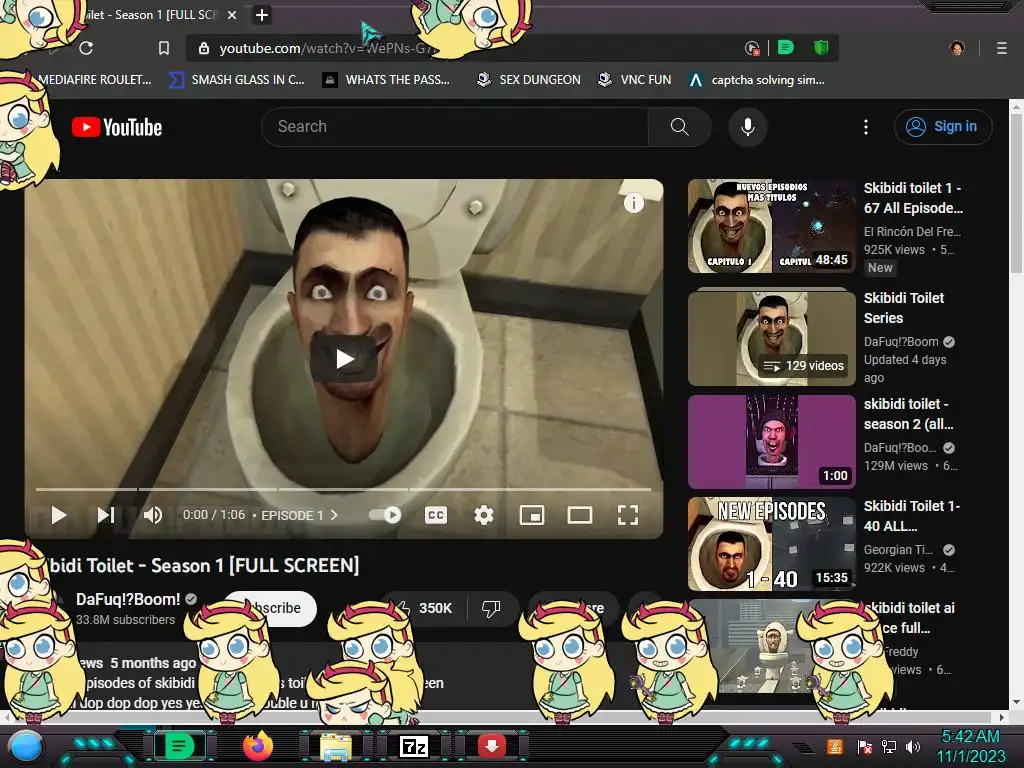Click the taskbar clock 5:42 AM
The image size is (1024, 768).
(x=970, y=736)
